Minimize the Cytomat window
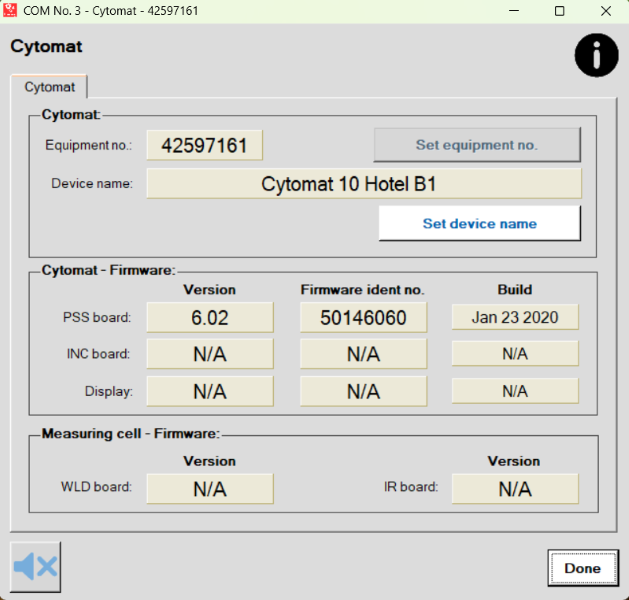This screenshot has width=629, height=600. [x=514, y=11]
